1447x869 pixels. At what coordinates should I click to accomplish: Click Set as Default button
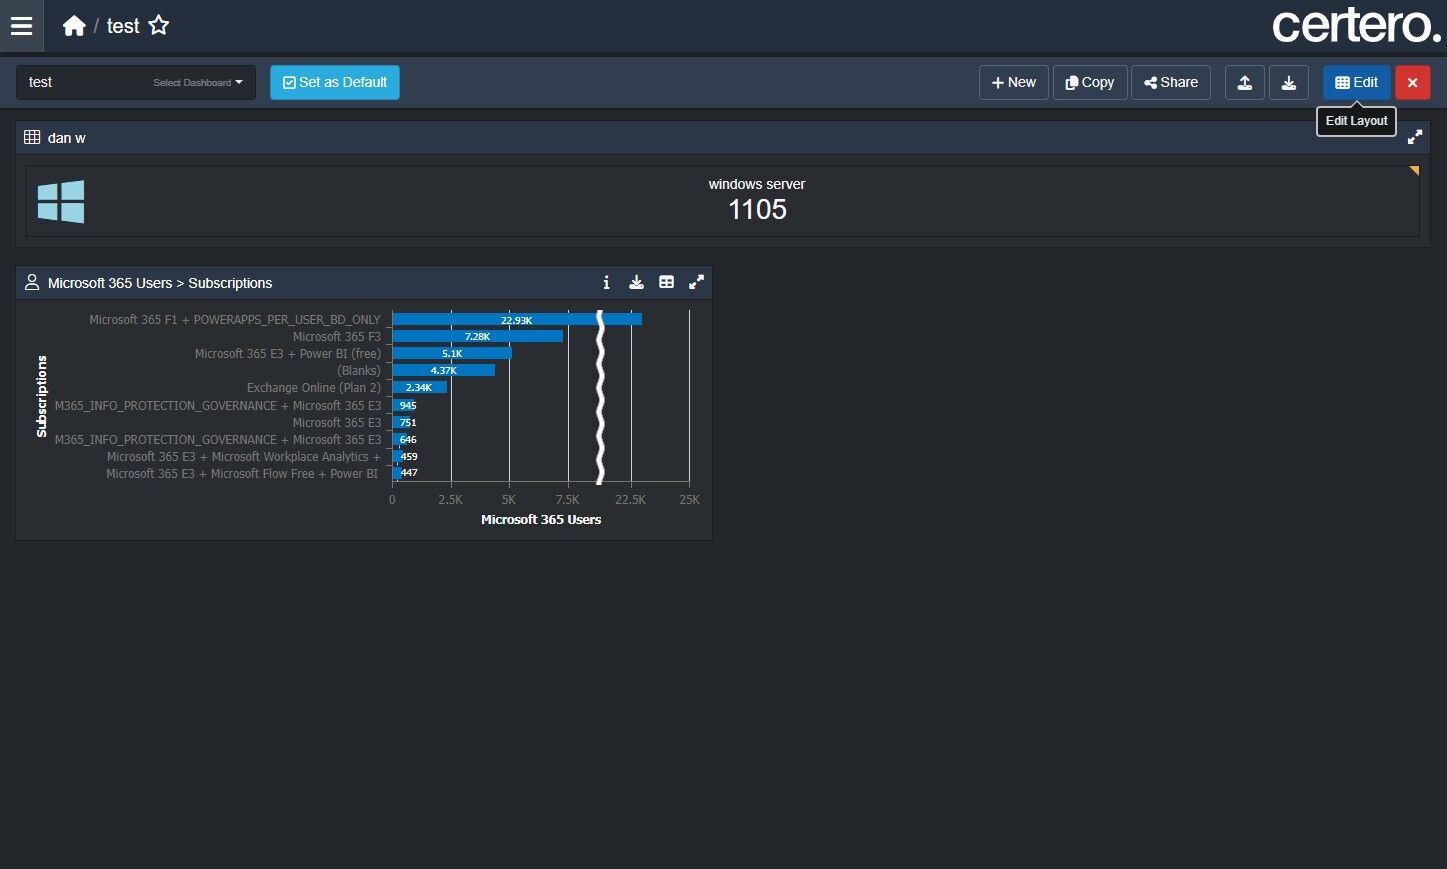point(335,83)
